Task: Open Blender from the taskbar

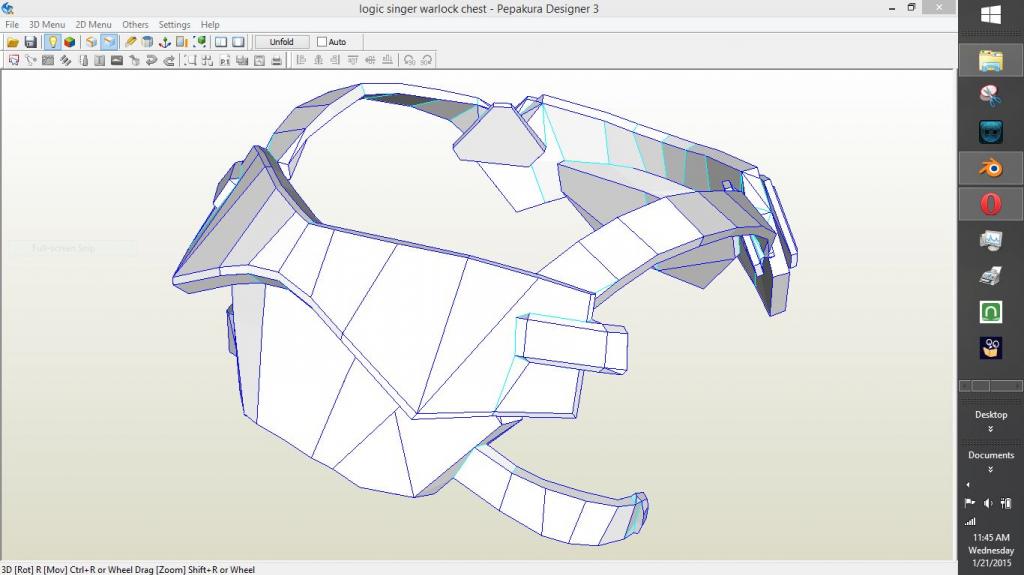Action: pos(990,167)
